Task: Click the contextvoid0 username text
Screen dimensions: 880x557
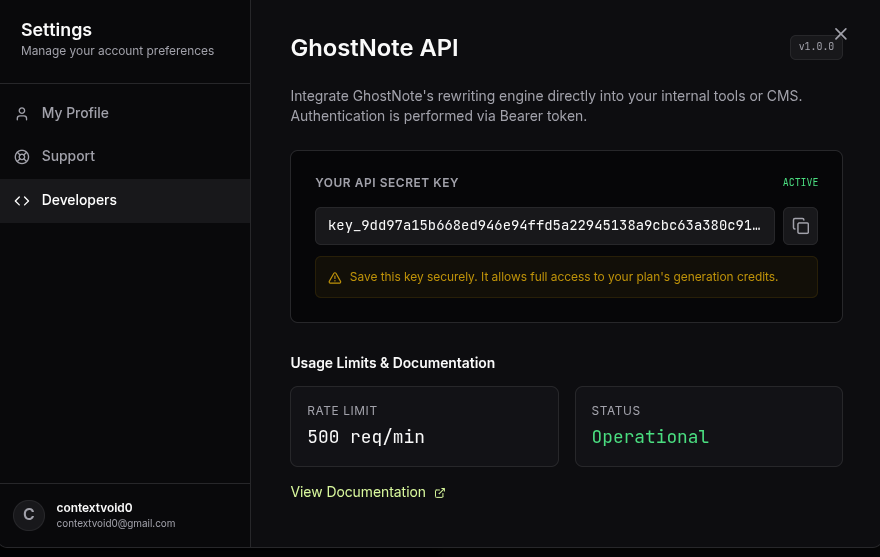Action: click(94, 508)
